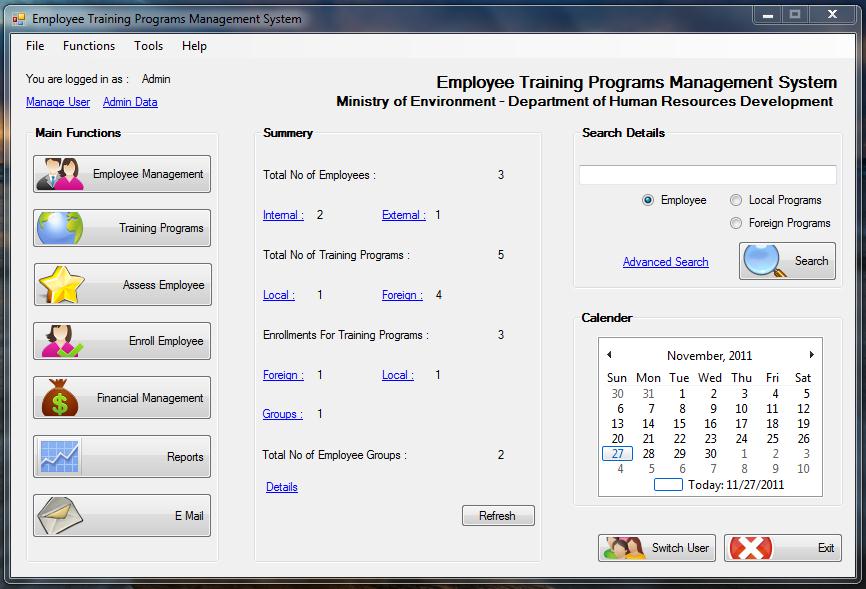Click the External employees link
The image size is (866, 589).
[404, 215]
